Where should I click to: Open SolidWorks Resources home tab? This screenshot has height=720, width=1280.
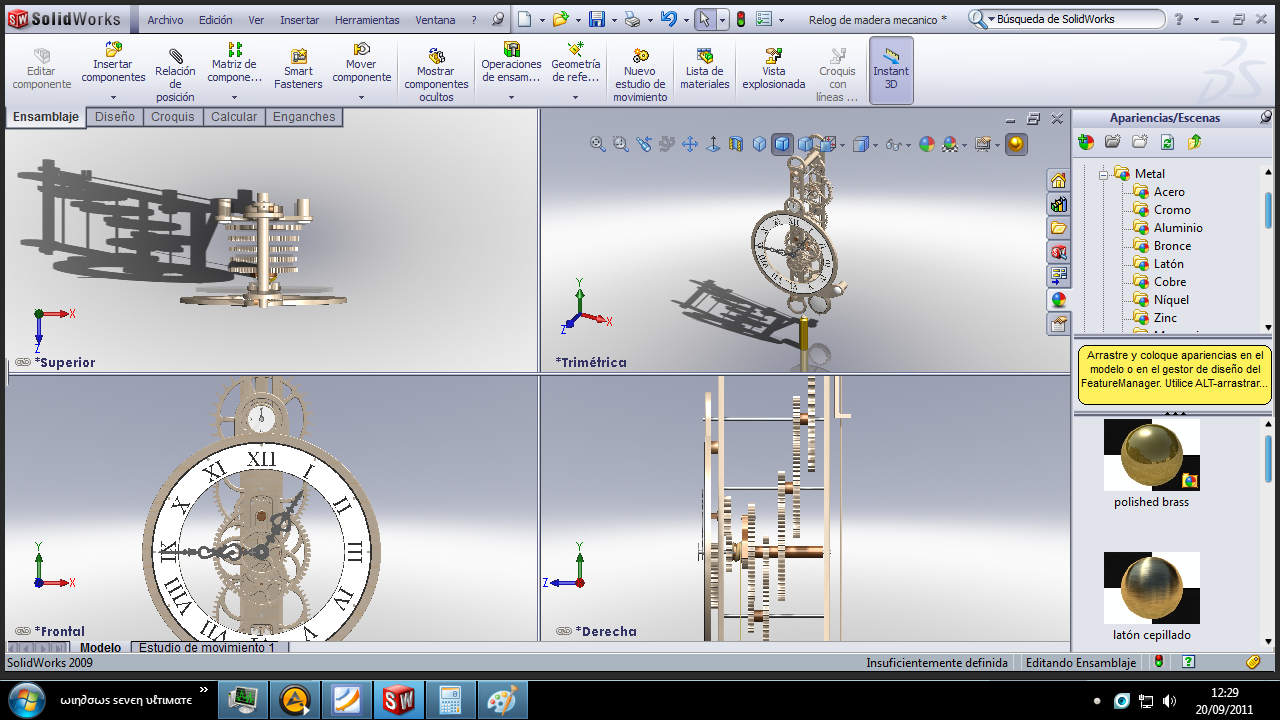tap(1059, 180)
